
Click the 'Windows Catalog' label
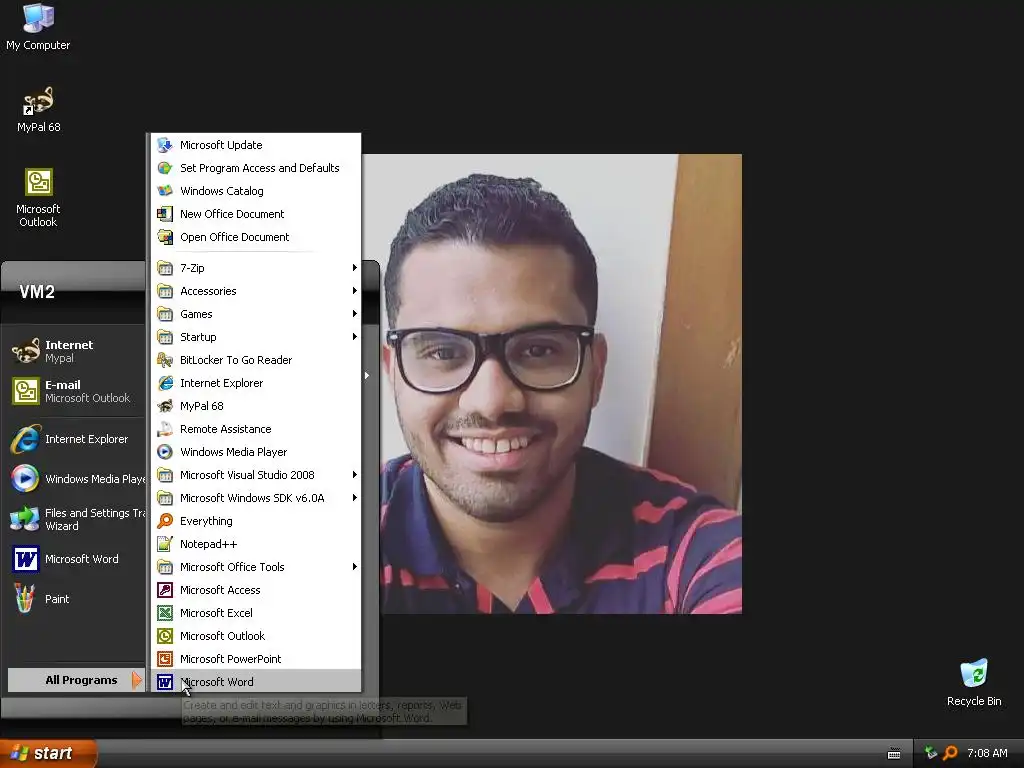click(221, 191)
